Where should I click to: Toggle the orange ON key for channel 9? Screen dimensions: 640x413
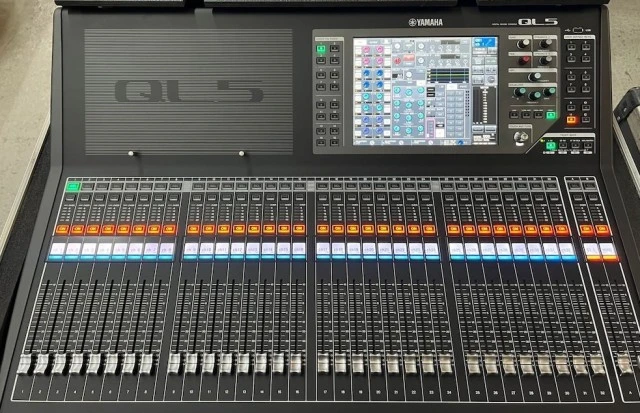(193, 229)
